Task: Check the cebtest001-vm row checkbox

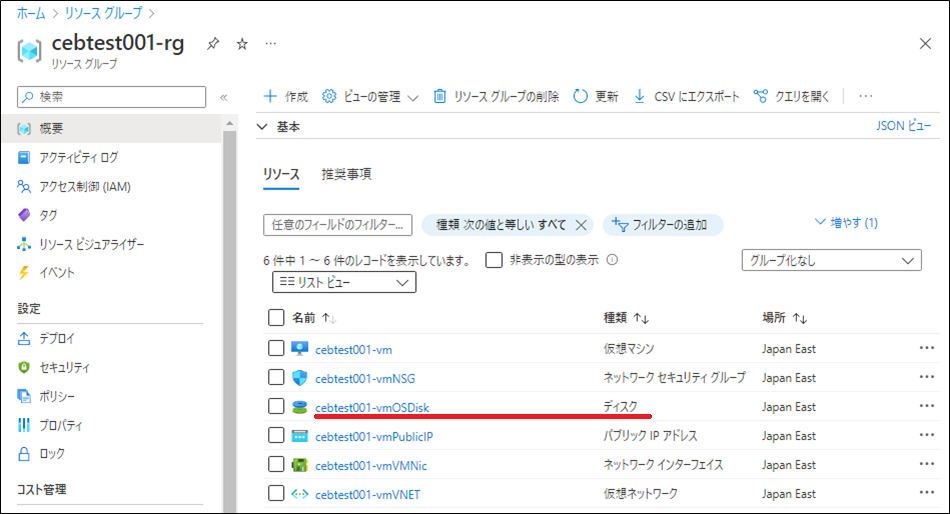Action: [x=276, y=348]
